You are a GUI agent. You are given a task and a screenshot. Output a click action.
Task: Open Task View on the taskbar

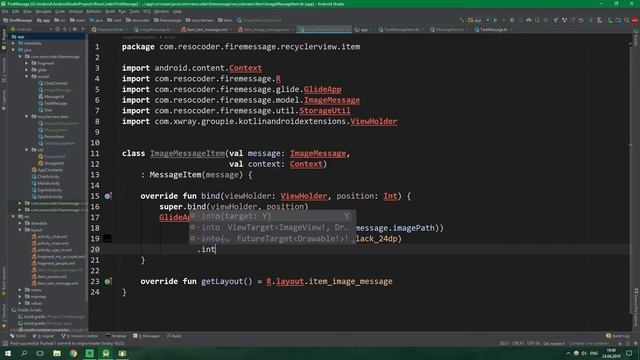point(40,353)
